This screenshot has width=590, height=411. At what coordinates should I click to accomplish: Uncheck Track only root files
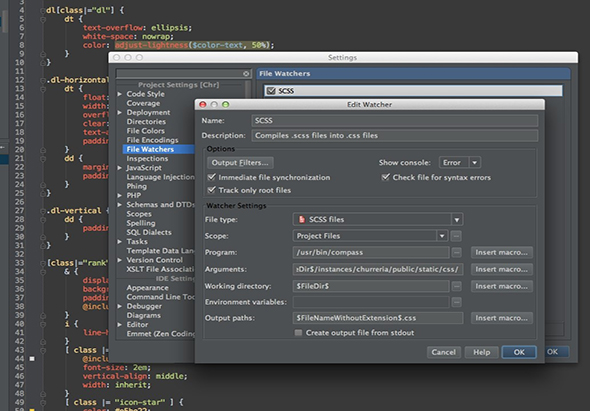coord(211,190)
